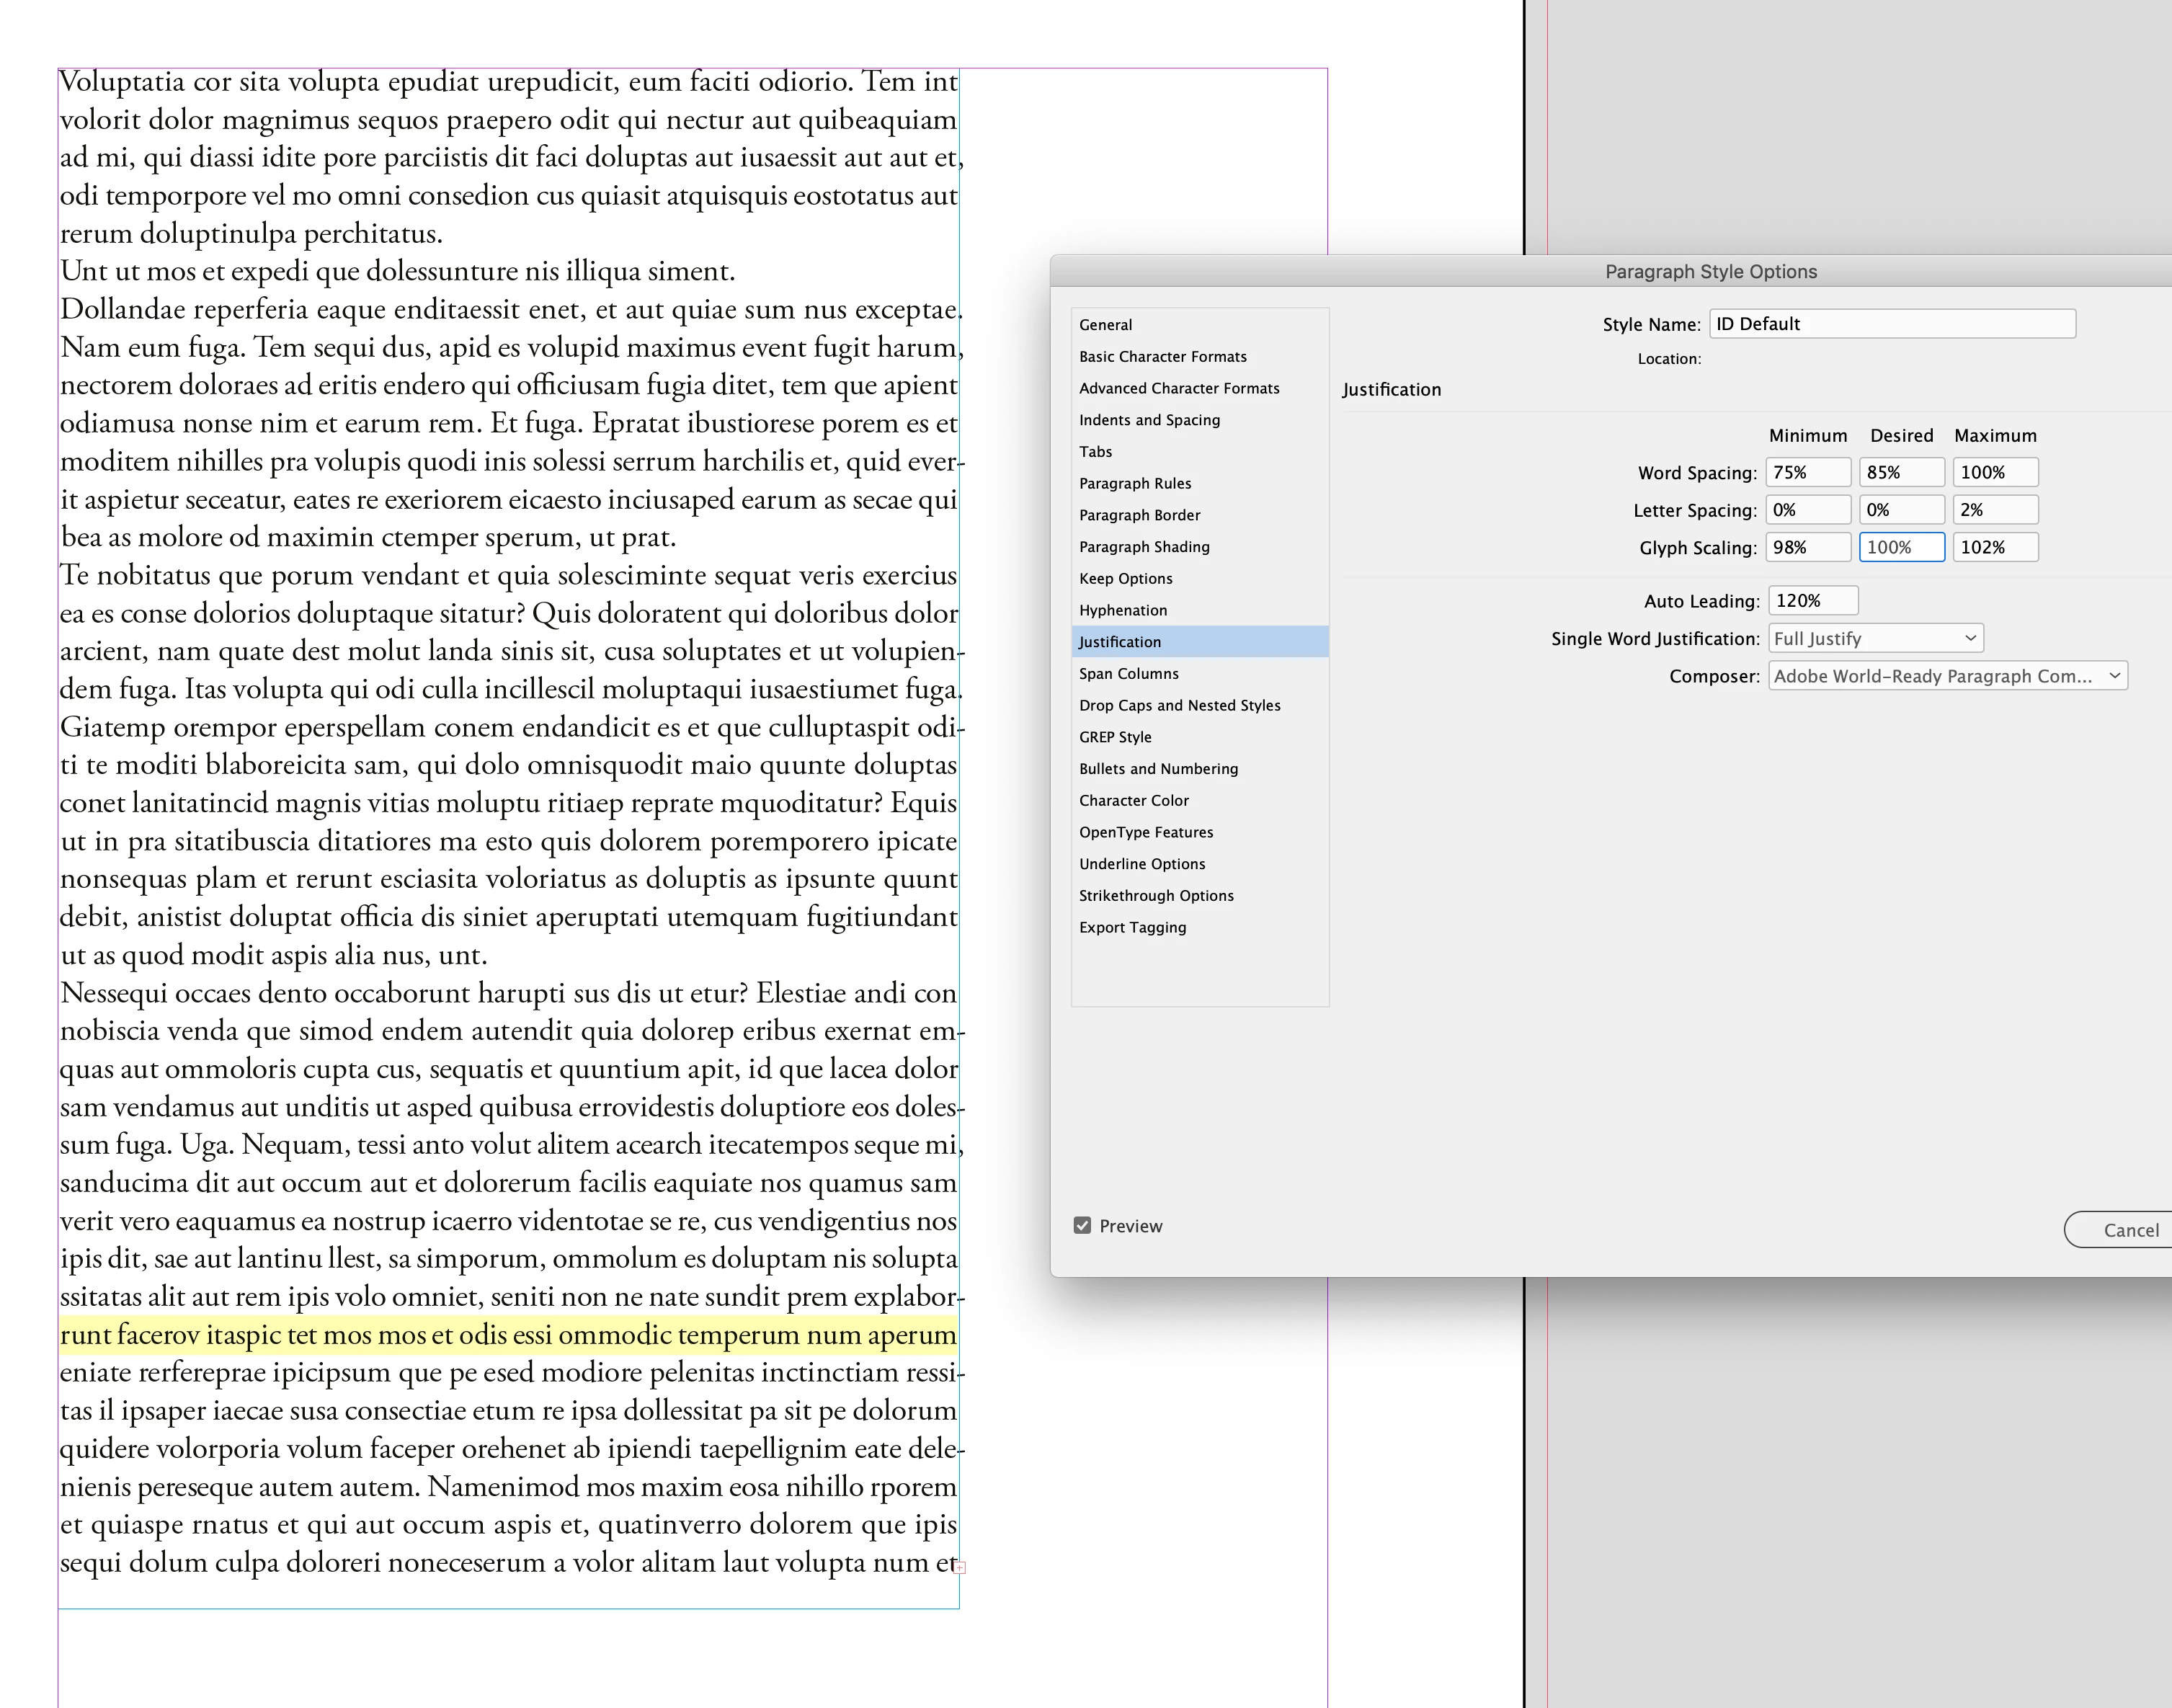
Task: Go to Indents and Spacing settings
Action: tap(1149, 420)
